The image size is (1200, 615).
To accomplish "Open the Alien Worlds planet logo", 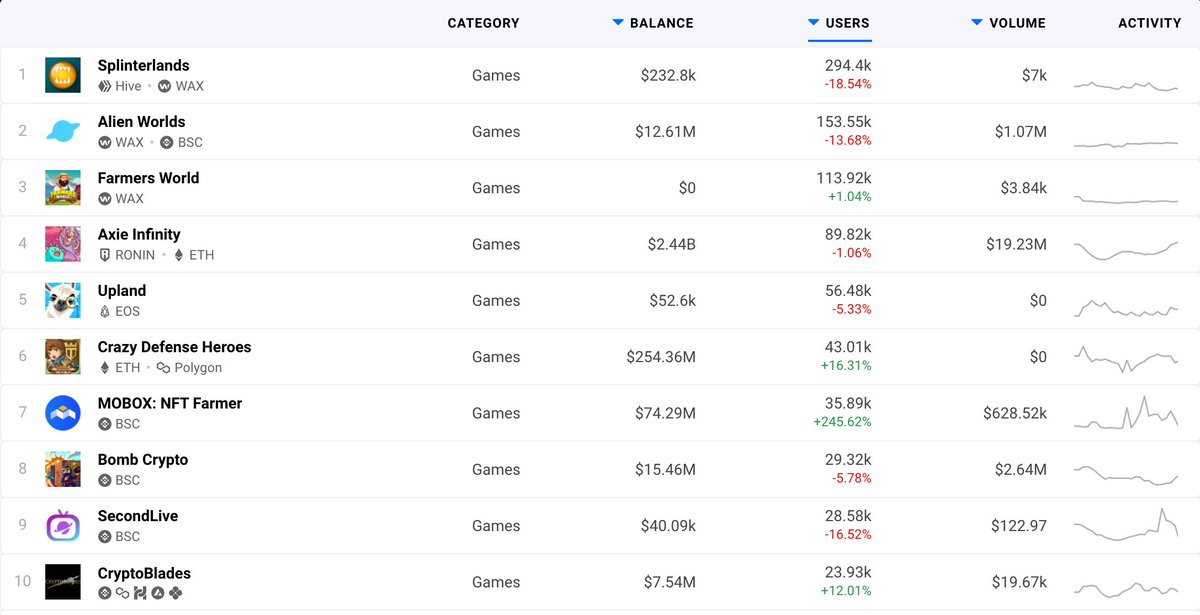I will (63, 131).
